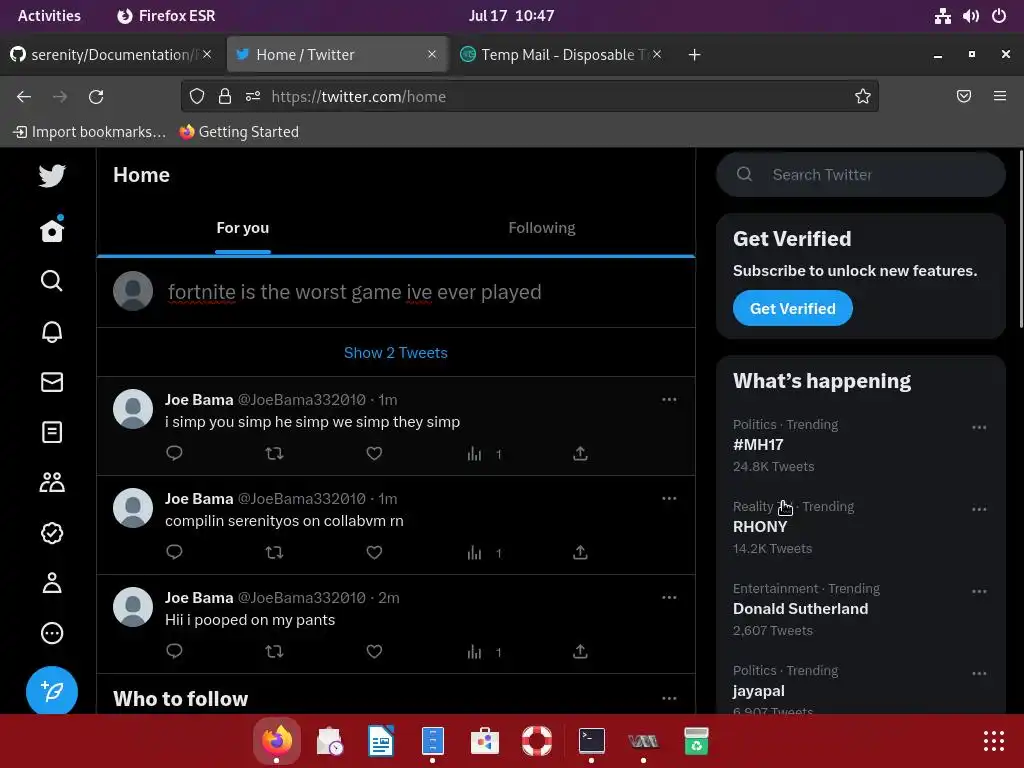
Task: View analytics of 'Hii i pooped' tweet
Action: (485, 652)
